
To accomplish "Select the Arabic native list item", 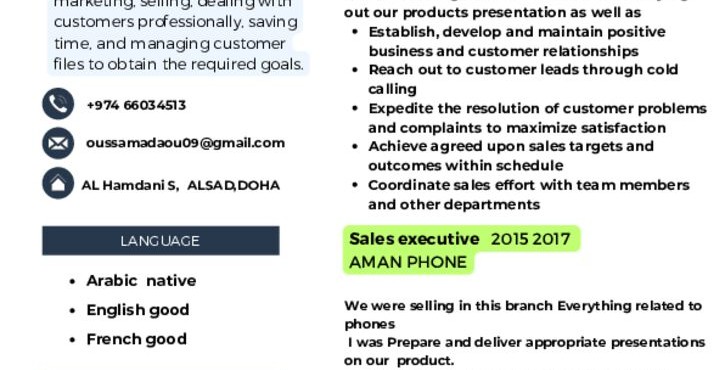I will coord(141,281).
